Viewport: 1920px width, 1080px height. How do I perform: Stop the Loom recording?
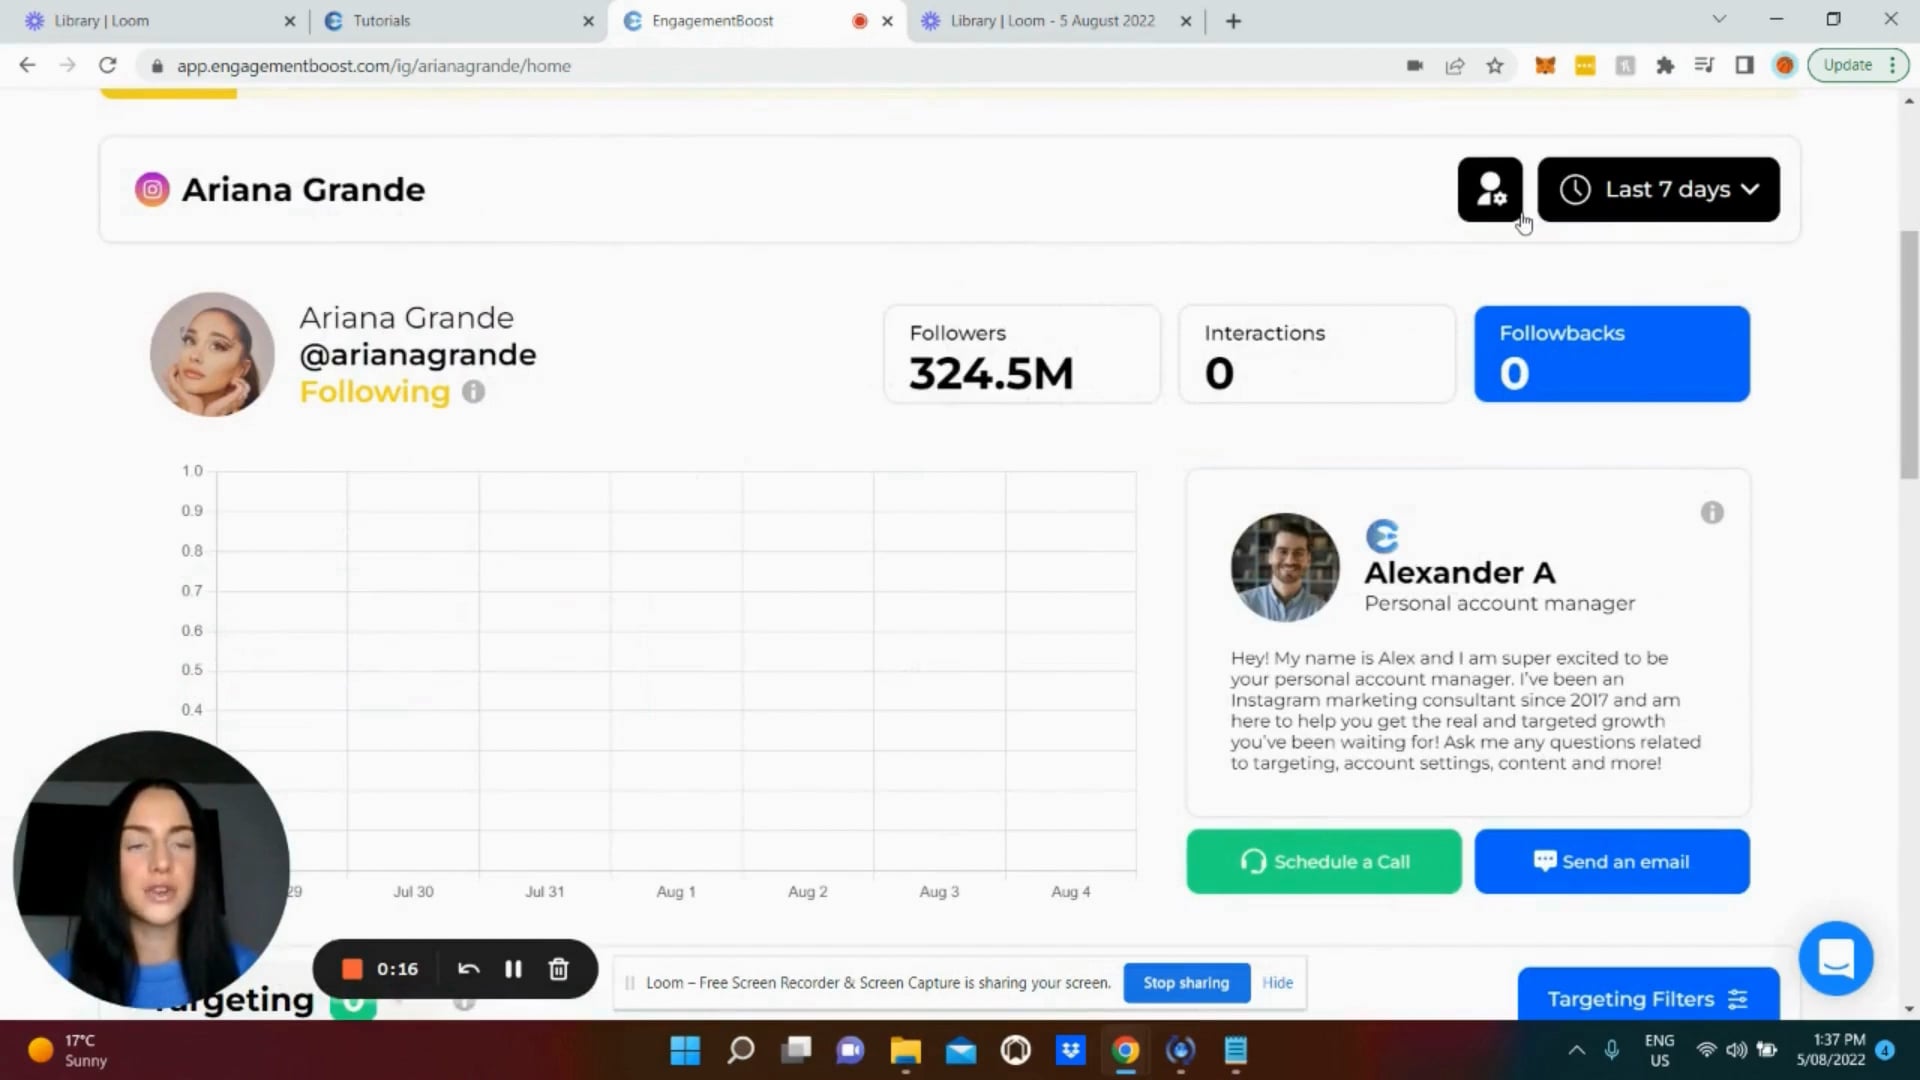(x=352, y=968)
